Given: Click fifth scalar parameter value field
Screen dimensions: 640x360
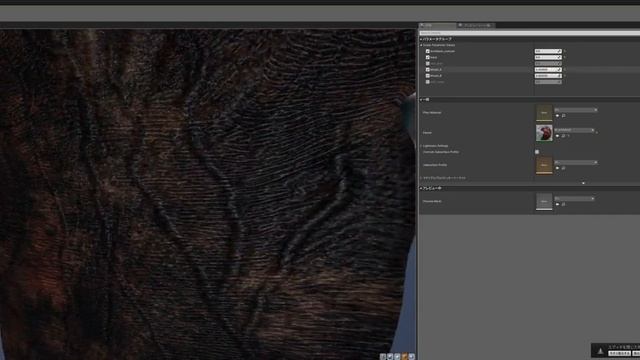Looking at the screenshot, I should point(548,76).
